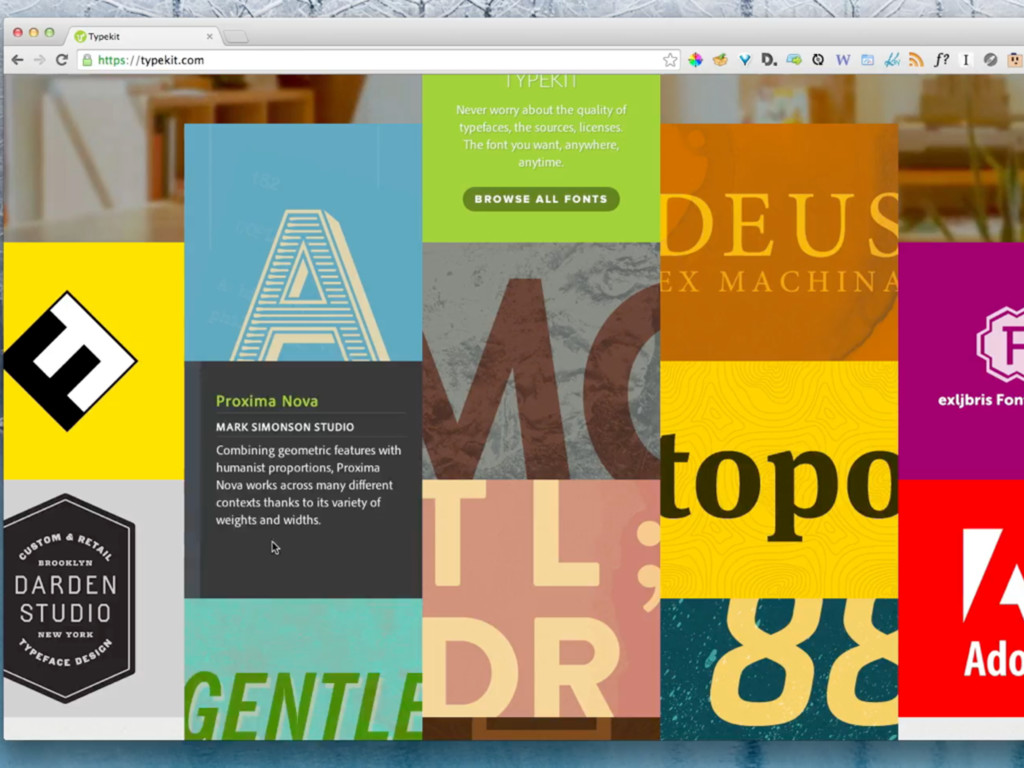1024x768 pixels.
Task: Open the 'D.' extension icon
Action: (769, 60)
